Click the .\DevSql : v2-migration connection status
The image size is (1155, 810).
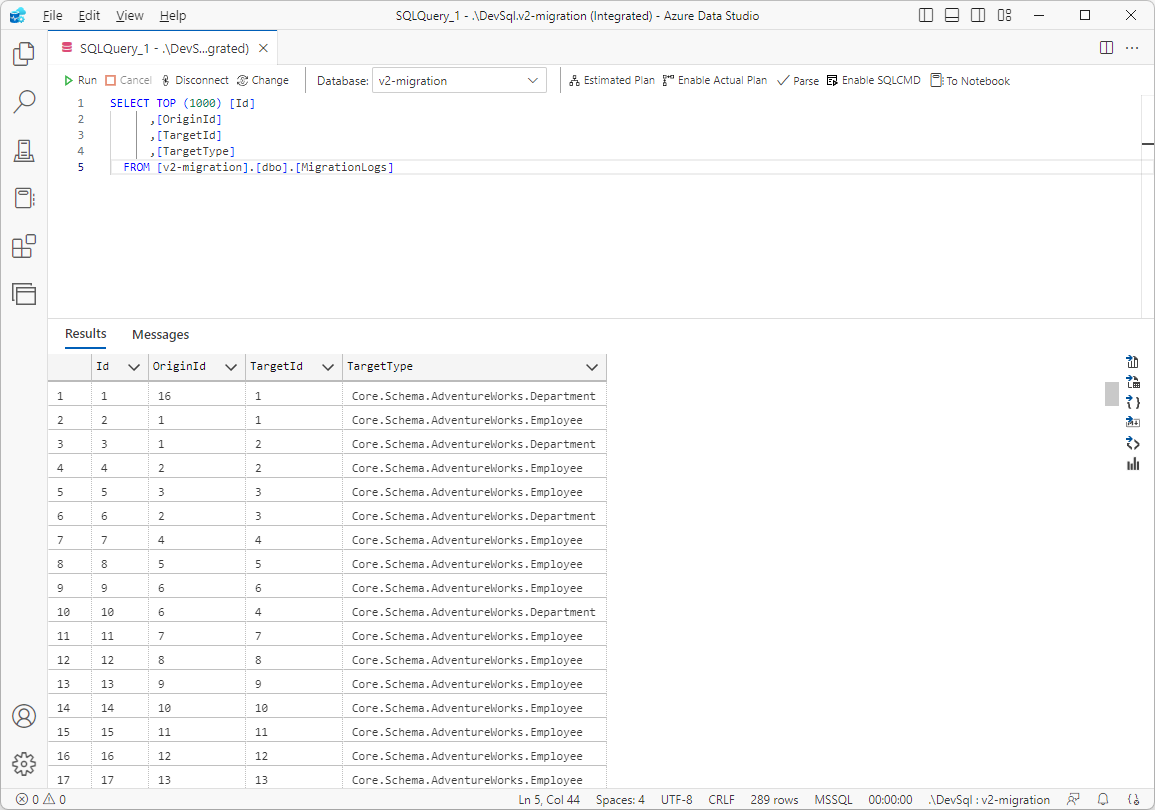(989, 800)
